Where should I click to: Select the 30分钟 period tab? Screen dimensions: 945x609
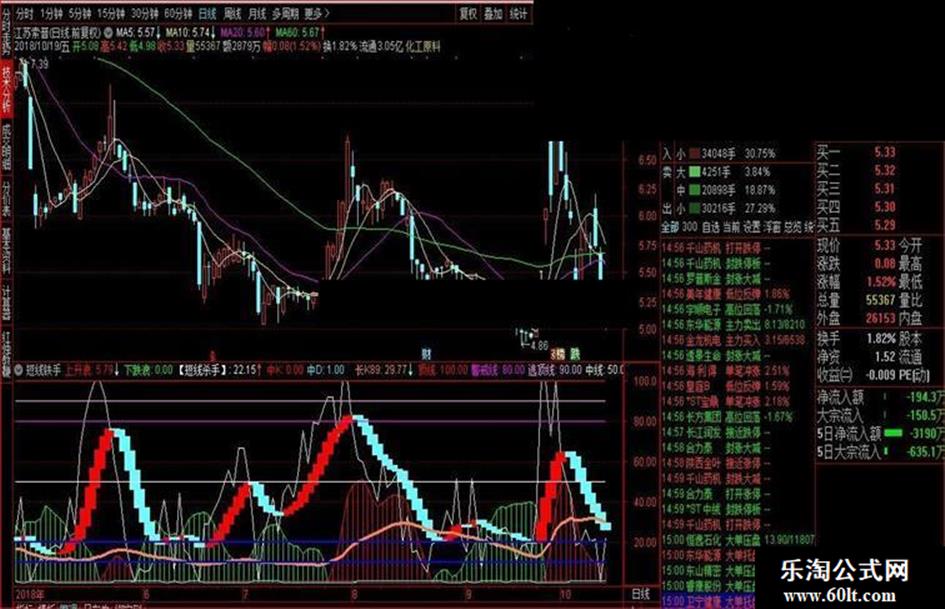pos(145,13)
